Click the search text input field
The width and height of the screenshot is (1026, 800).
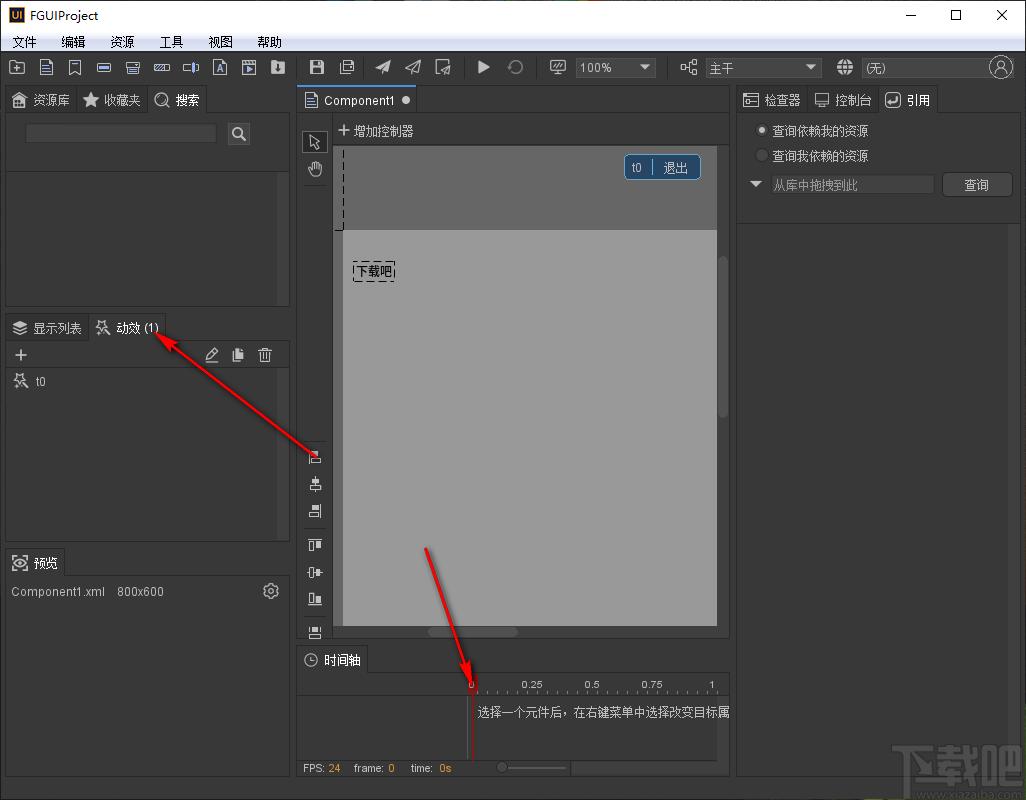[x=121, y=133]
